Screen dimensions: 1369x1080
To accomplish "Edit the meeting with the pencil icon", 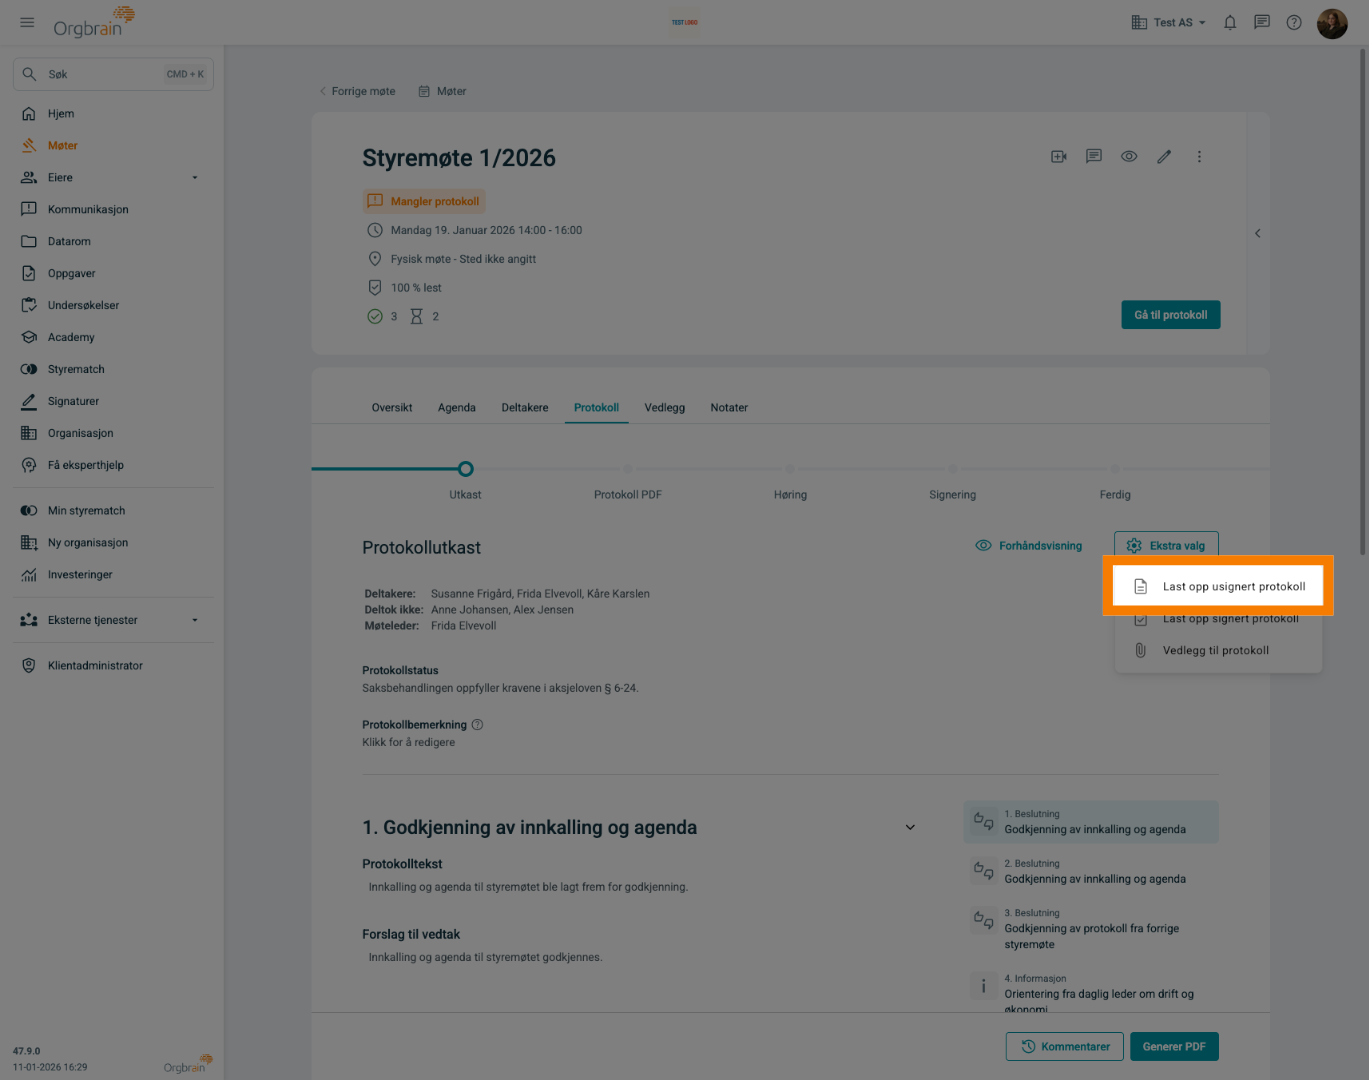I will tap(1164, 157).
